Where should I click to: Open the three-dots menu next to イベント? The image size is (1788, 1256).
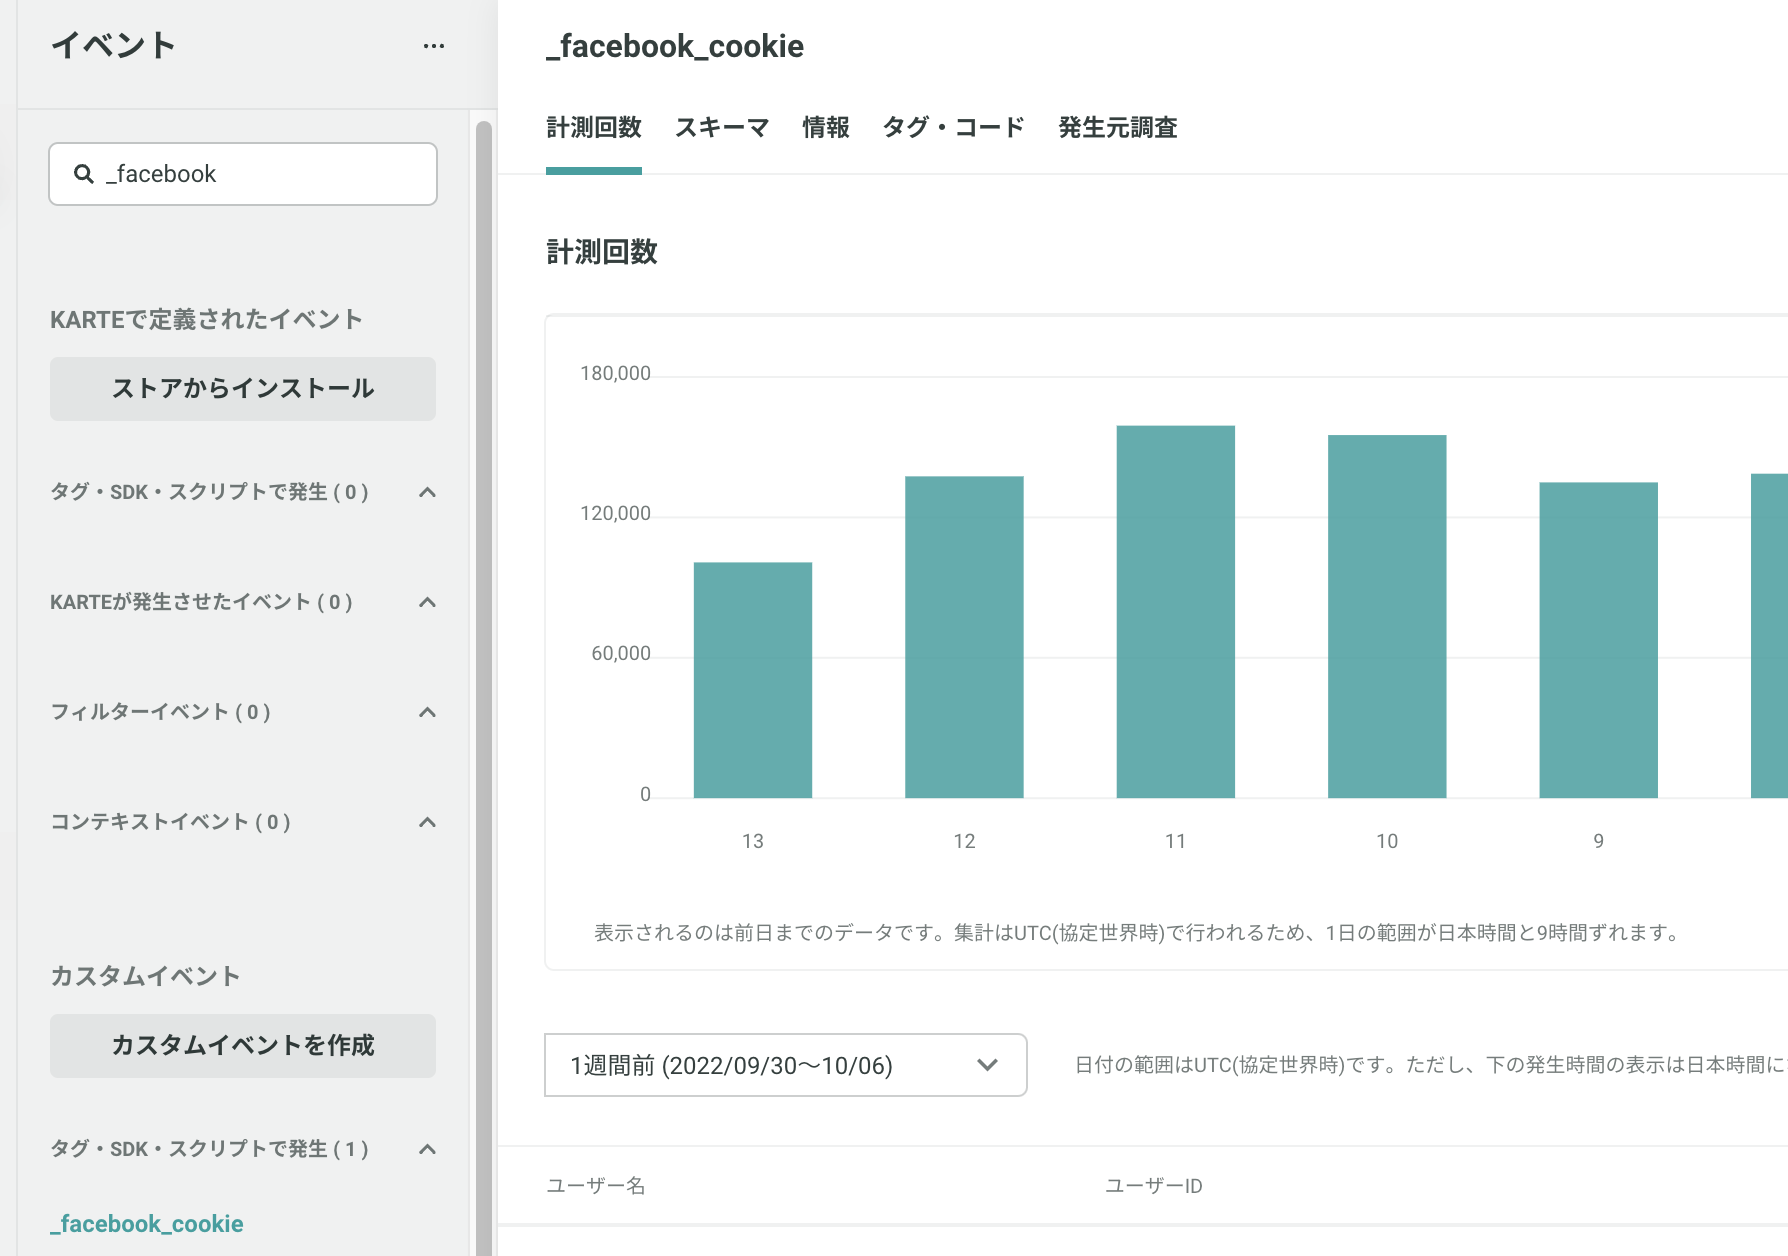[x=433, y=46]
